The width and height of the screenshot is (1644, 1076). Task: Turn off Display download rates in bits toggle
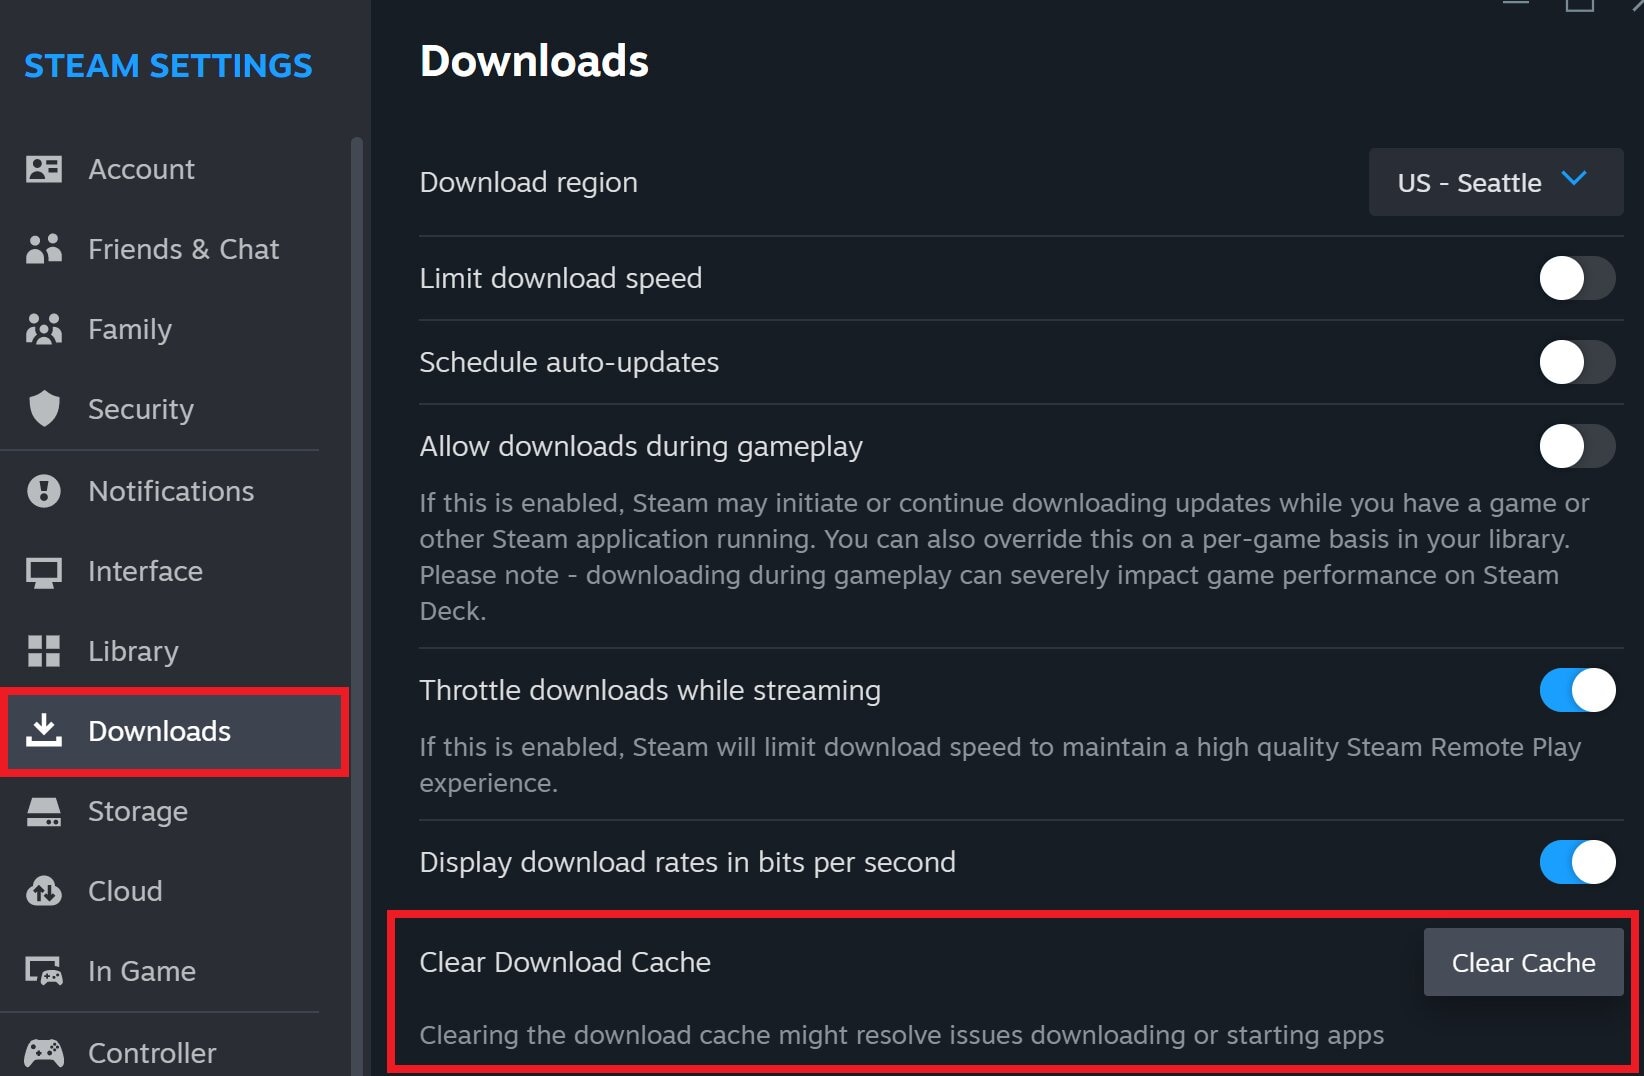1576,862
